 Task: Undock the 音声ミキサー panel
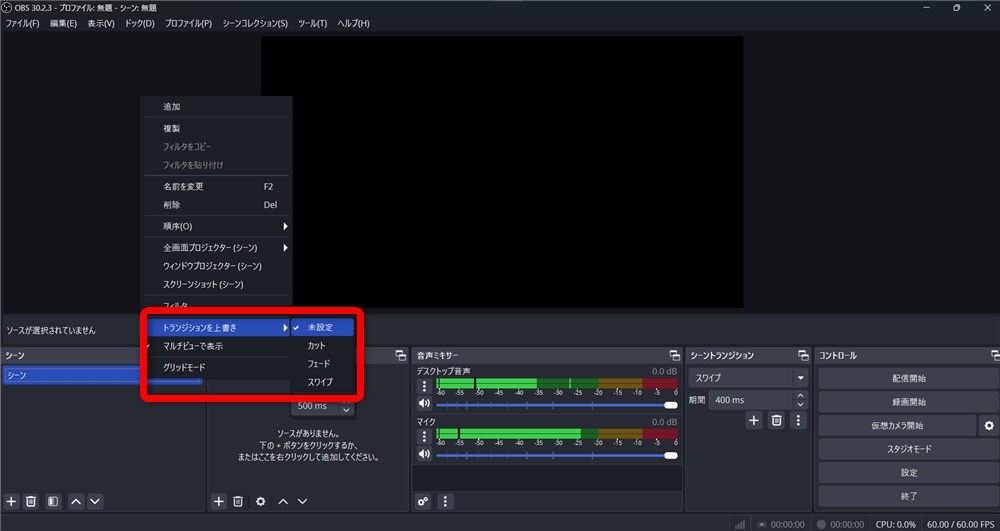pos(675,355)
